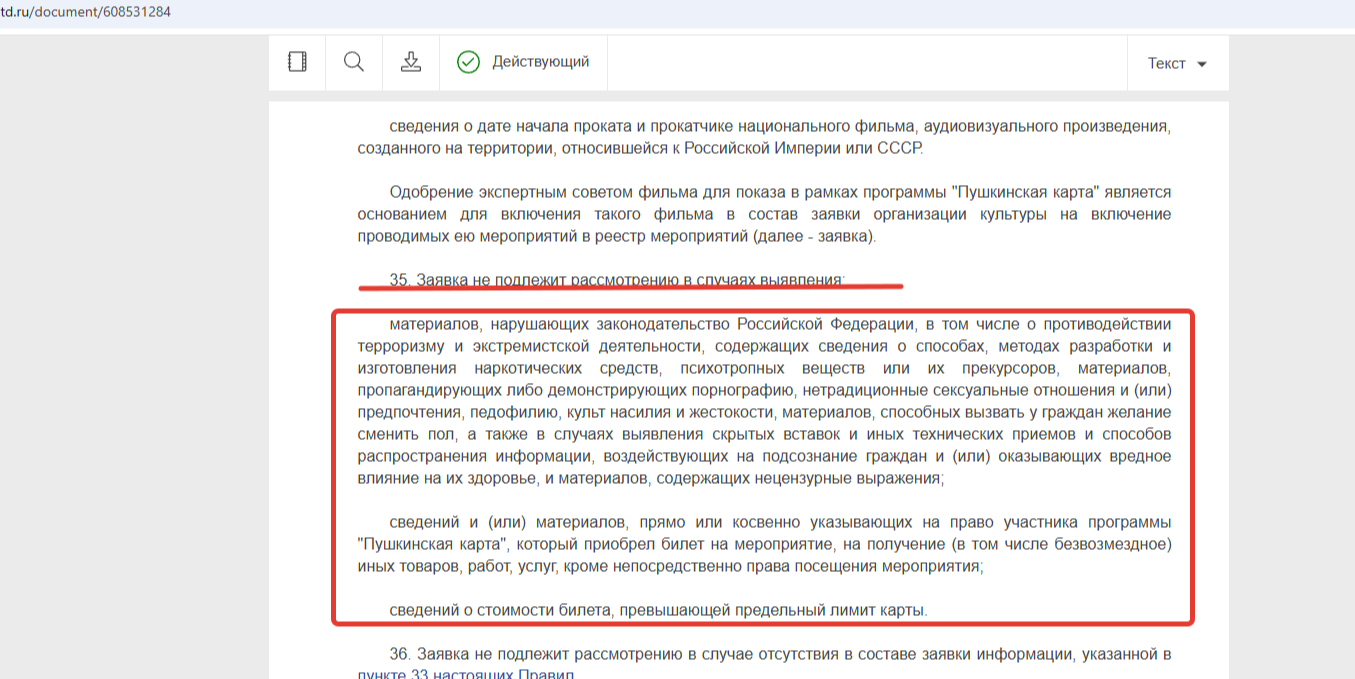Click "пункте 33 настоящих Правил" reference
Viewport: 1355px width, 679px height.
coord(466,674)
